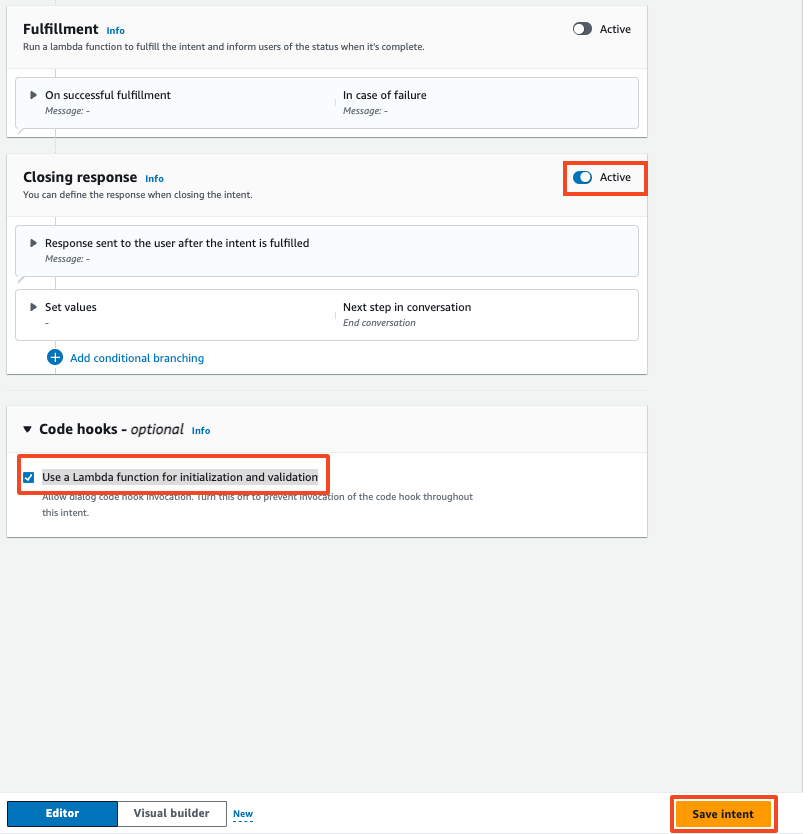
Task: Click In case of failure panel
Action: pos(385,95)
